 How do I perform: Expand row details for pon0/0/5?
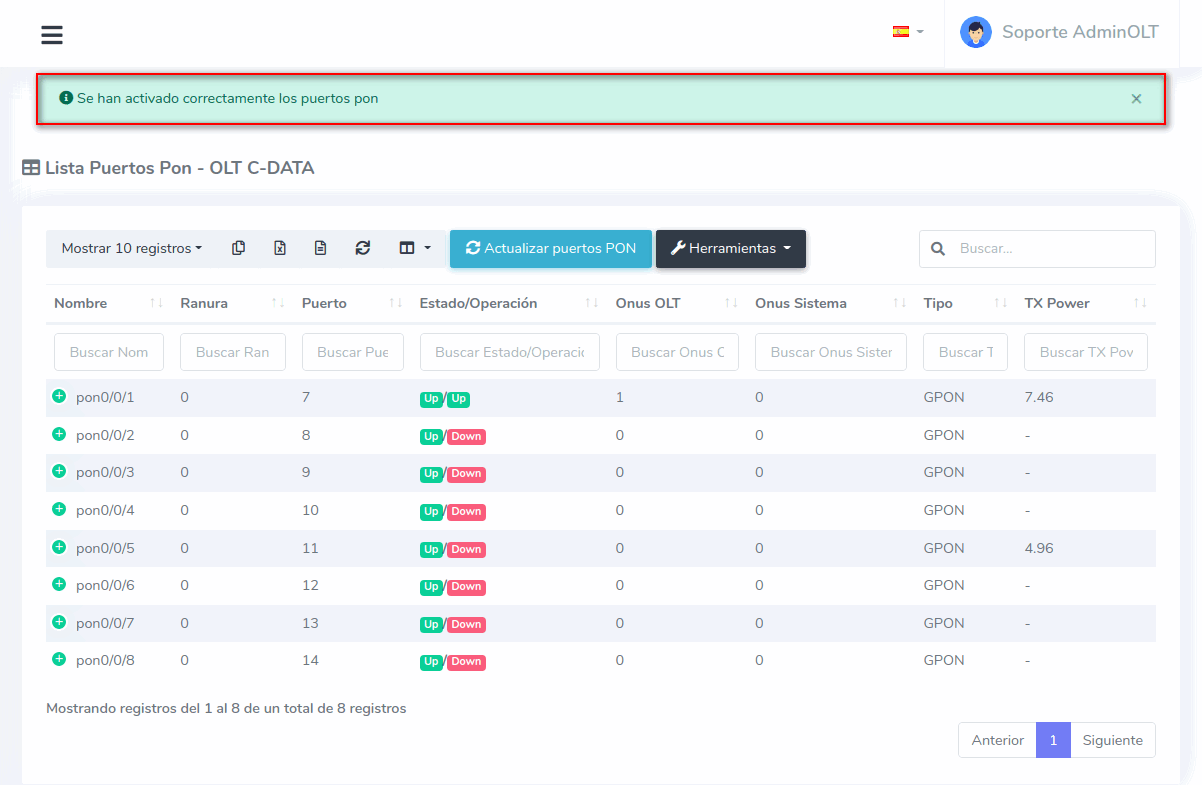(59, 548)
